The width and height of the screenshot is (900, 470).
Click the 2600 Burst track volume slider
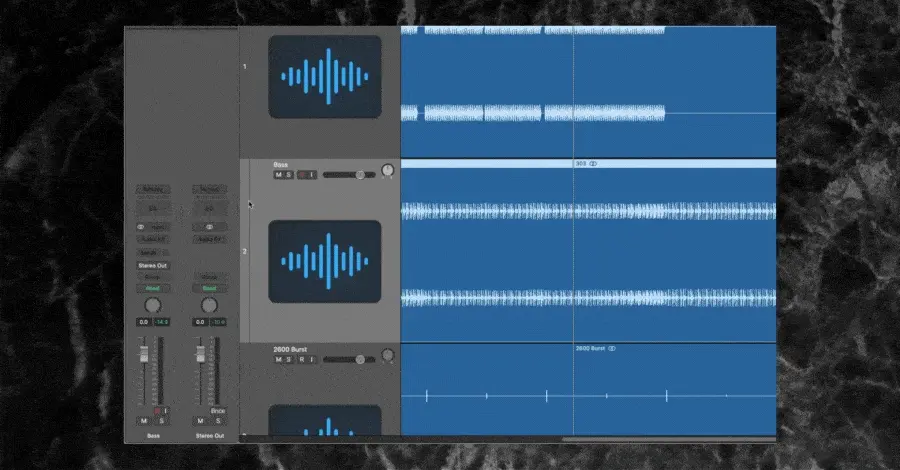[x=349, y=359]
